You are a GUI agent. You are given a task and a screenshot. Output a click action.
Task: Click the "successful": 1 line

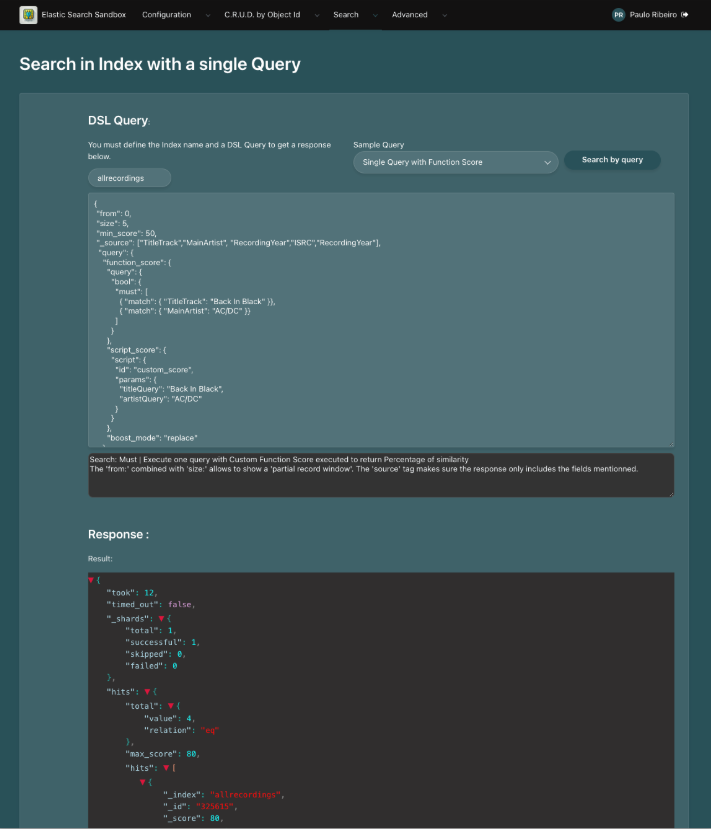[162, 642]
